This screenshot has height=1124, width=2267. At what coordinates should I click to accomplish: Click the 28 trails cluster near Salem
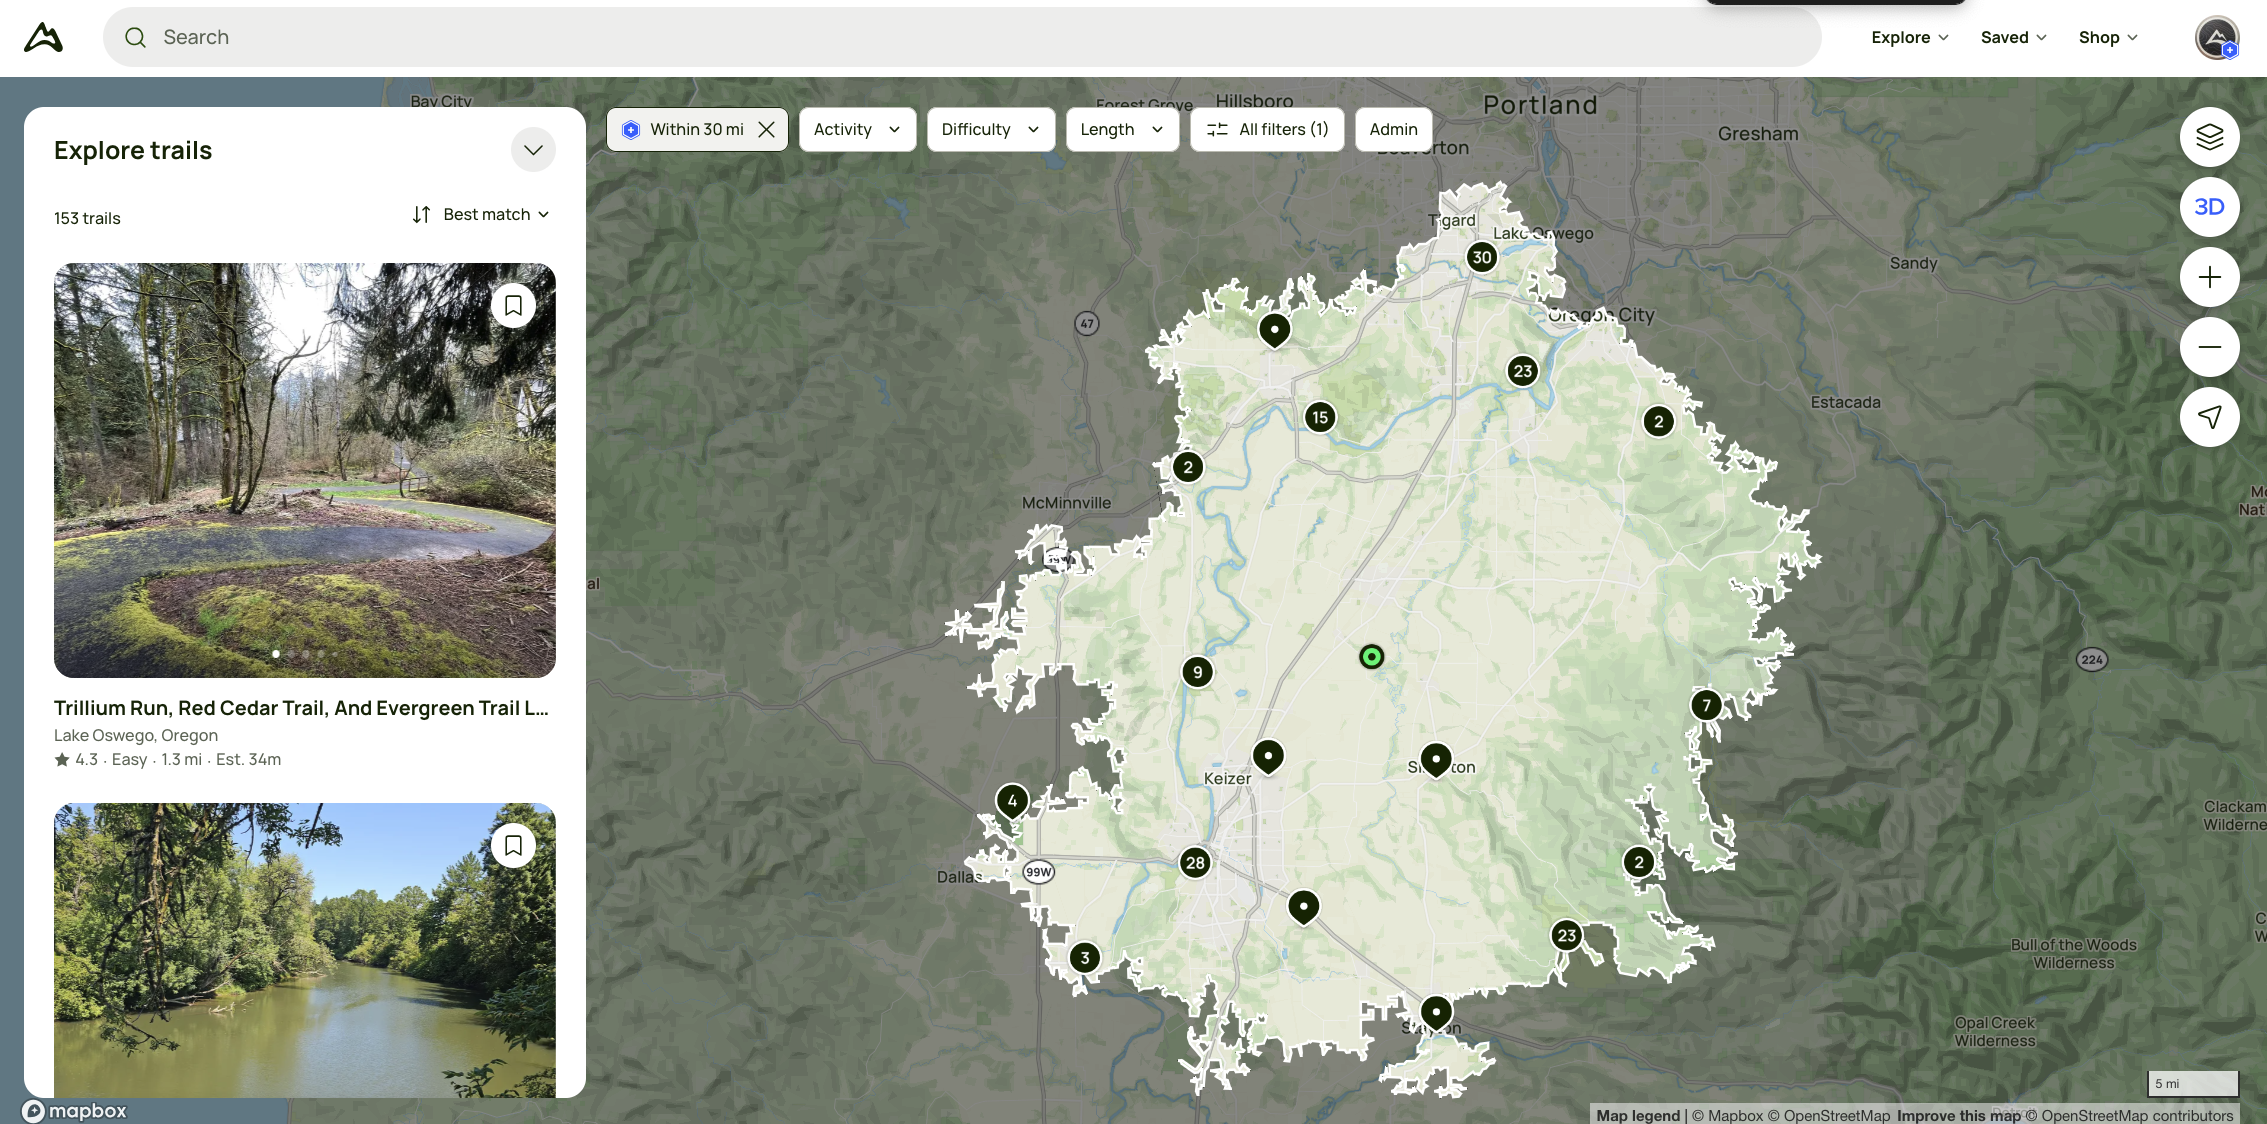tap(1195, 863)
